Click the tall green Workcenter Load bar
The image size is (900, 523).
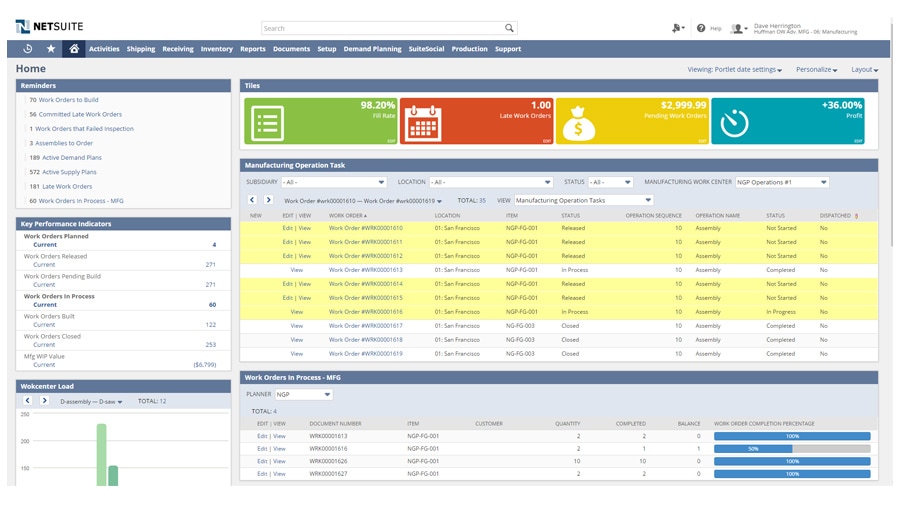point(102,455)
